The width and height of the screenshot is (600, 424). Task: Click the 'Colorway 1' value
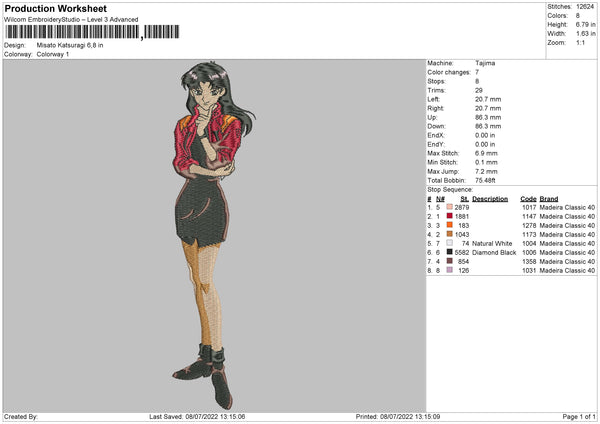point(53,54)
